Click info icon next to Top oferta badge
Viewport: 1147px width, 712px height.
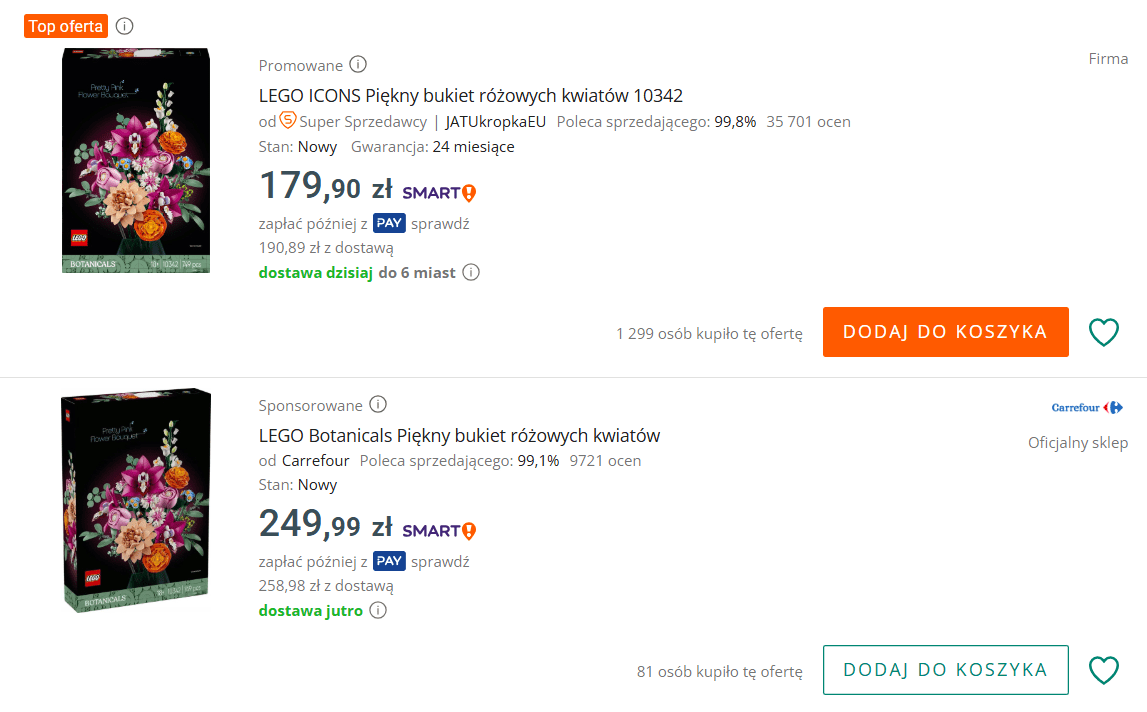point(124,26)
